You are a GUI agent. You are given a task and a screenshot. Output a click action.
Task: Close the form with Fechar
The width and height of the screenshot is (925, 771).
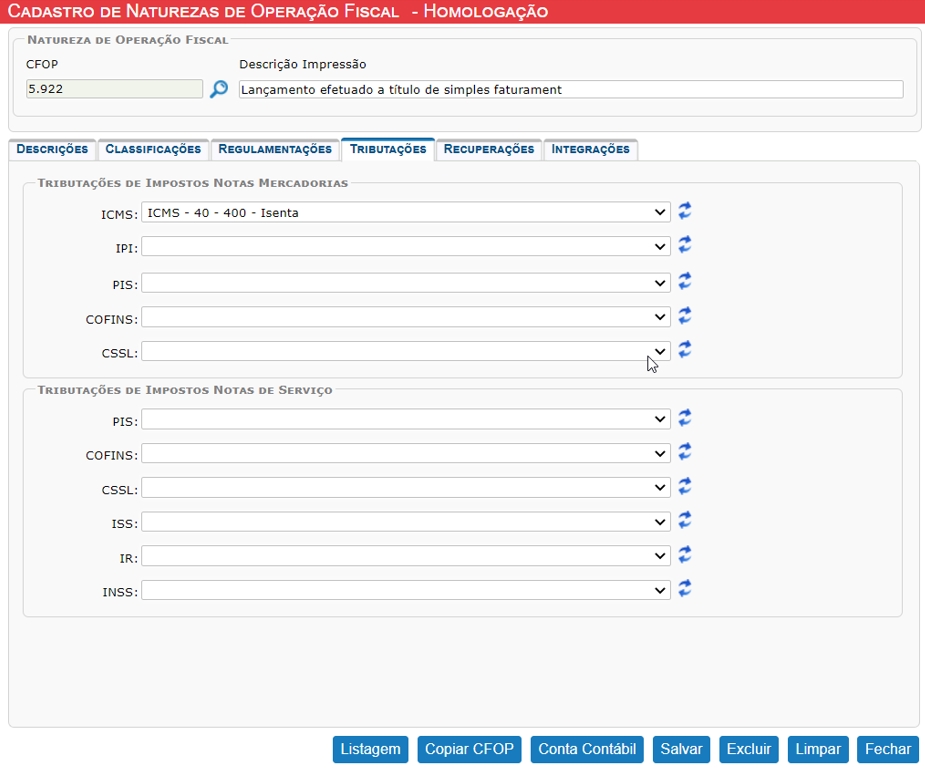[x=888, y=749]
